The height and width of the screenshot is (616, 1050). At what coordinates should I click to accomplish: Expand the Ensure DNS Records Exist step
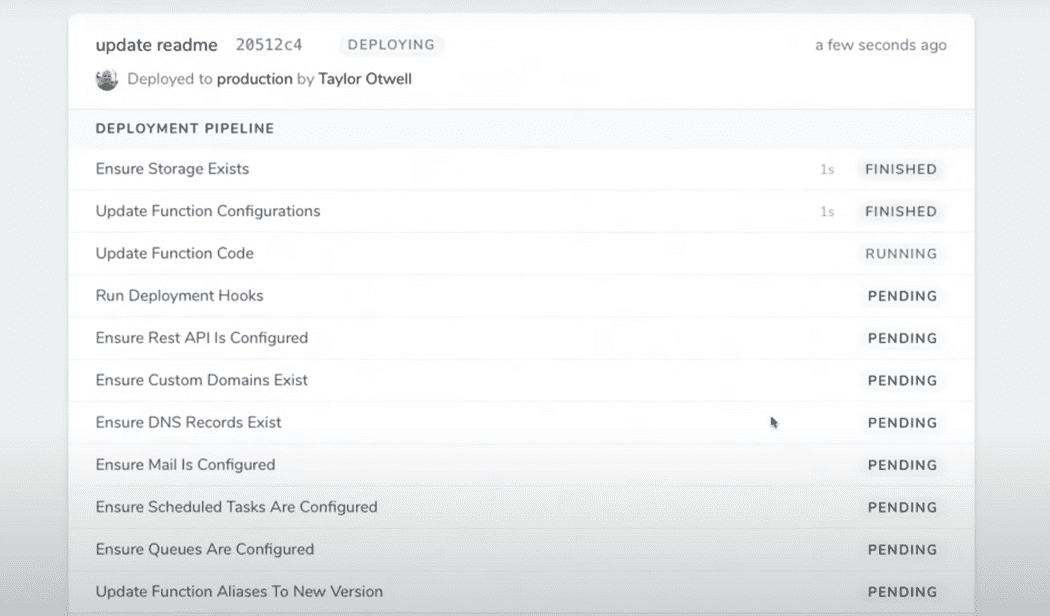186,422
